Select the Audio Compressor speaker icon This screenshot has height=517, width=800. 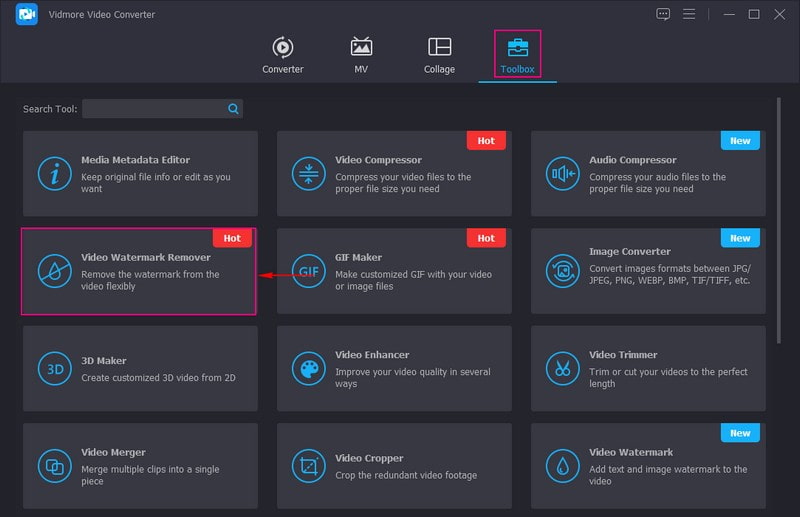562,174
